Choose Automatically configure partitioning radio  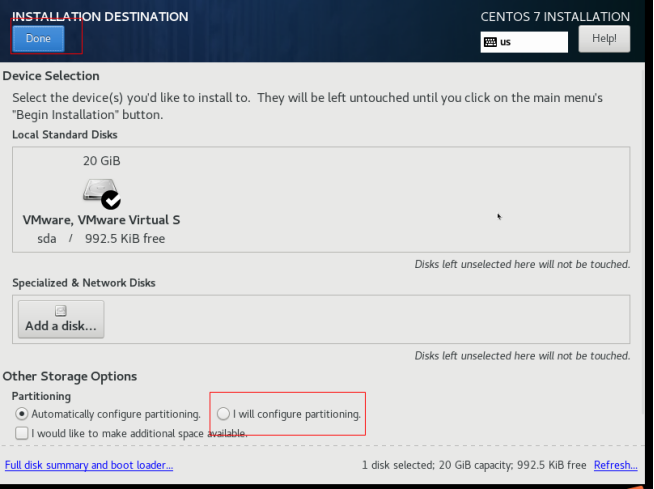click(x=21, y=413)
